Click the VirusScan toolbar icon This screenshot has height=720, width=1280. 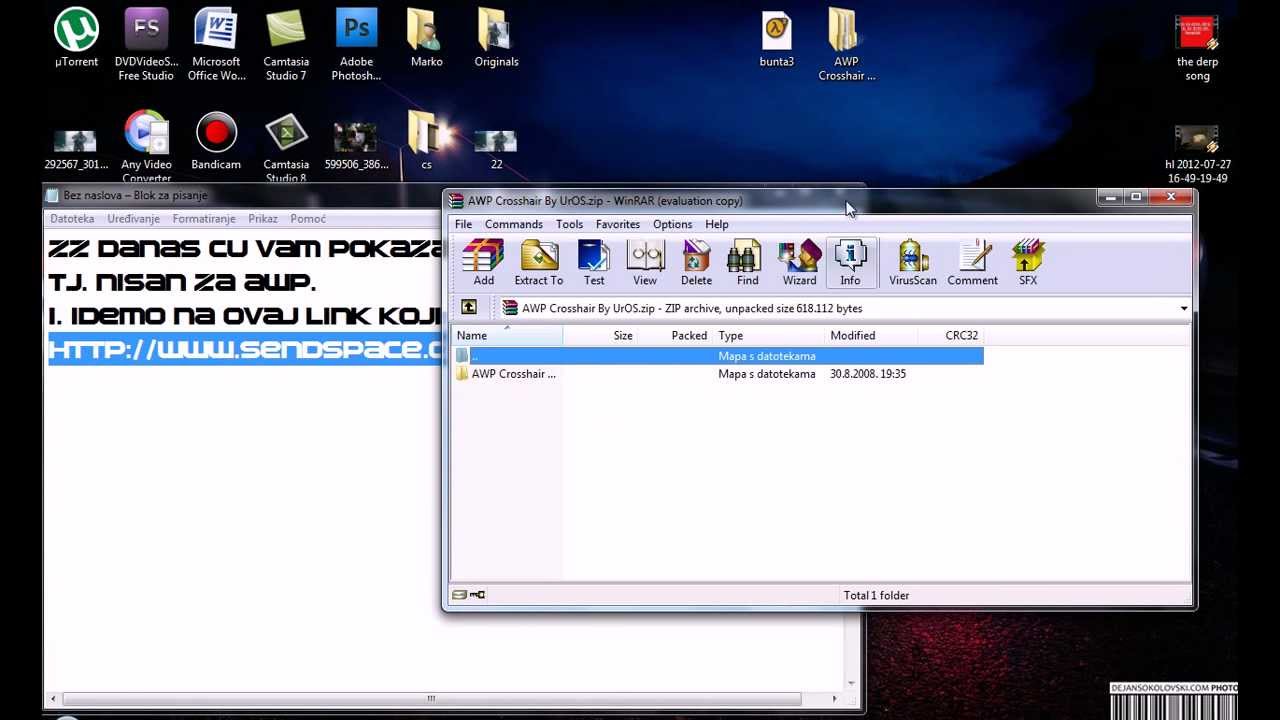[912, 263]
